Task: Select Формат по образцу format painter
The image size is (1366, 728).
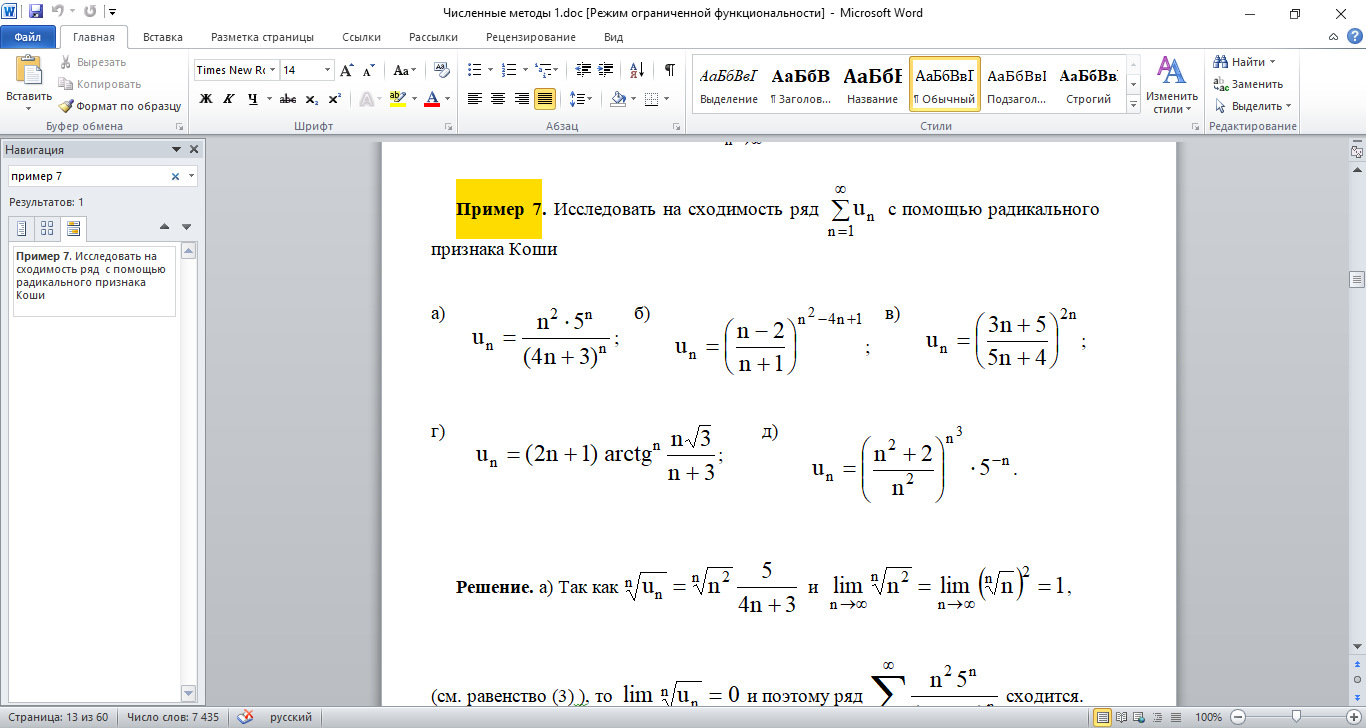Action: point(119,106)
